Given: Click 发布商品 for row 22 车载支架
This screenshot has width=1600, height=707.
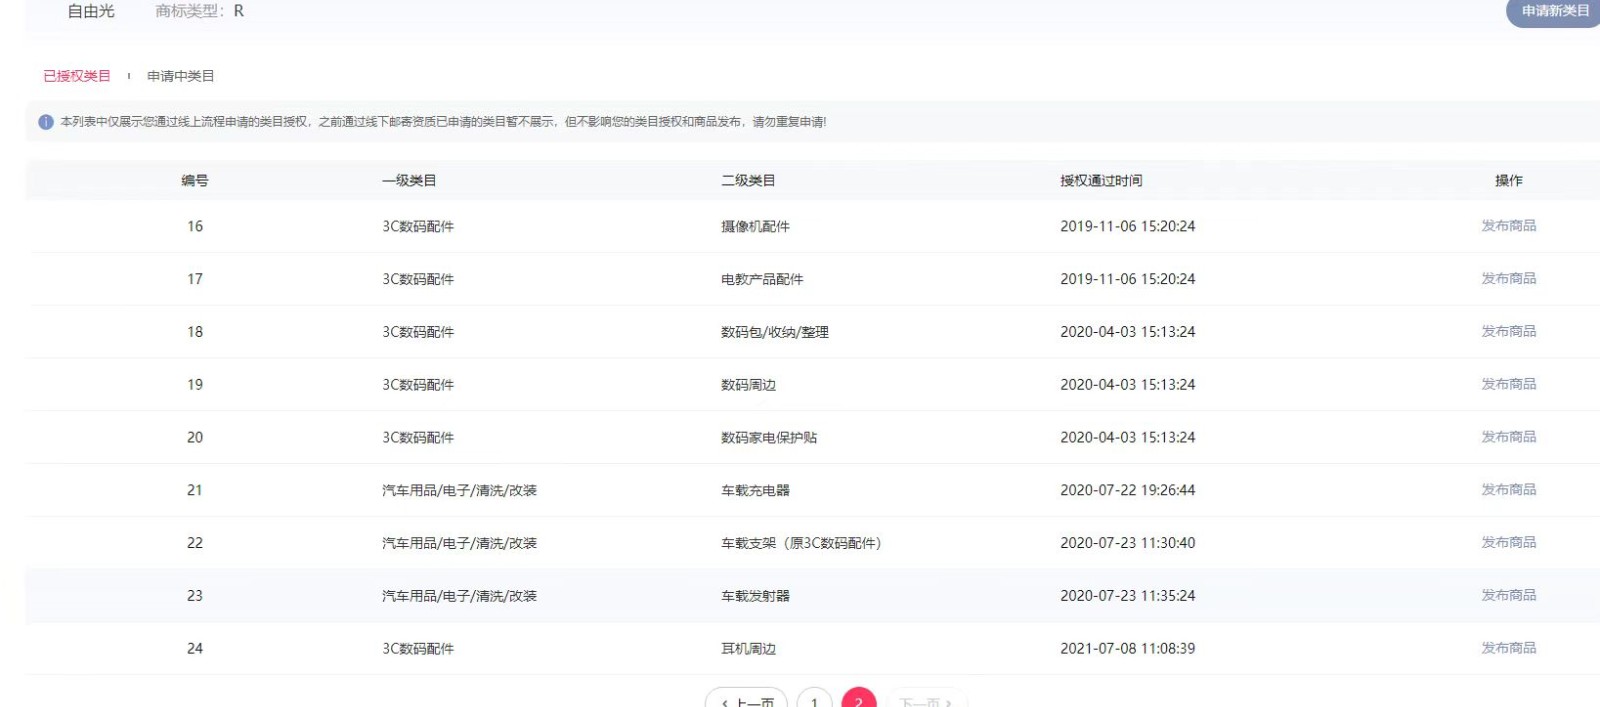Looking at the screenshot, I should (1509, 543).
